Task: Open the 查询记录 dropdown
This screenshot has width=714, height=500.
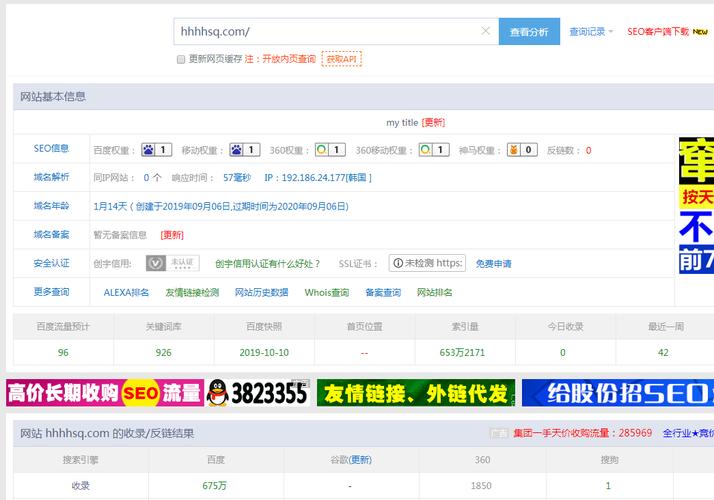Action: coord(591,32)
